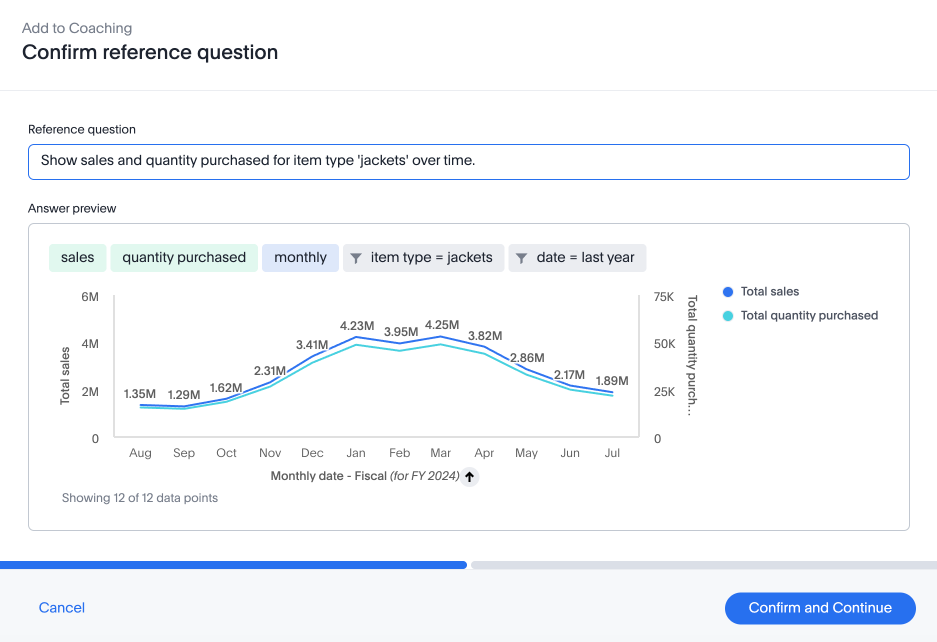Screen dimensions: 937x642
Task: Click the funnel icon on the last year filter chip
Action: 521,257
